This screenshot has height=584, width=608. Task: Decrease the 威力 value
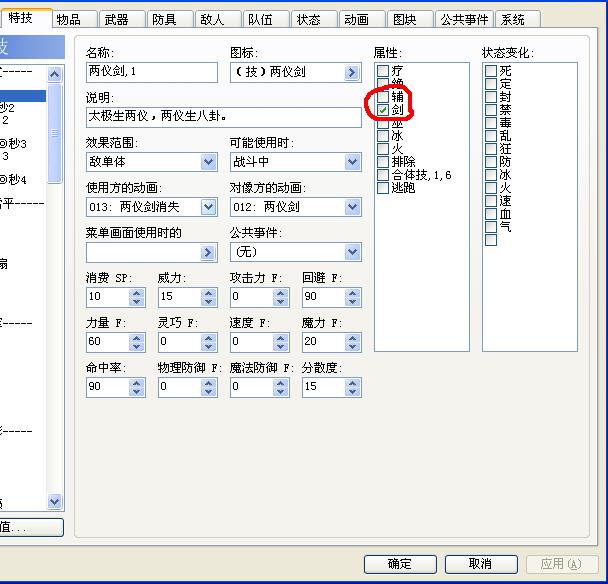coord(208,302)
